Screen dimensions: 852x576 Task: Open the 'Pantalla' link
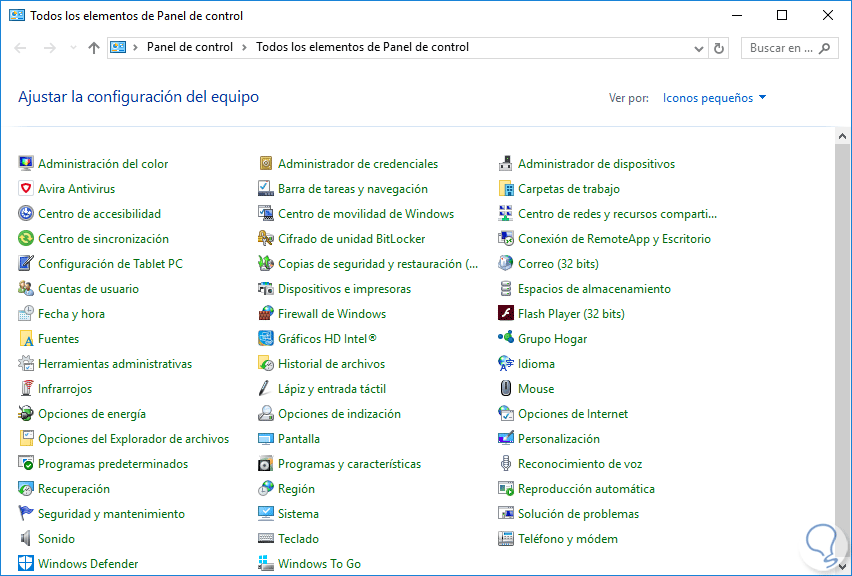[x=299, y=439]
